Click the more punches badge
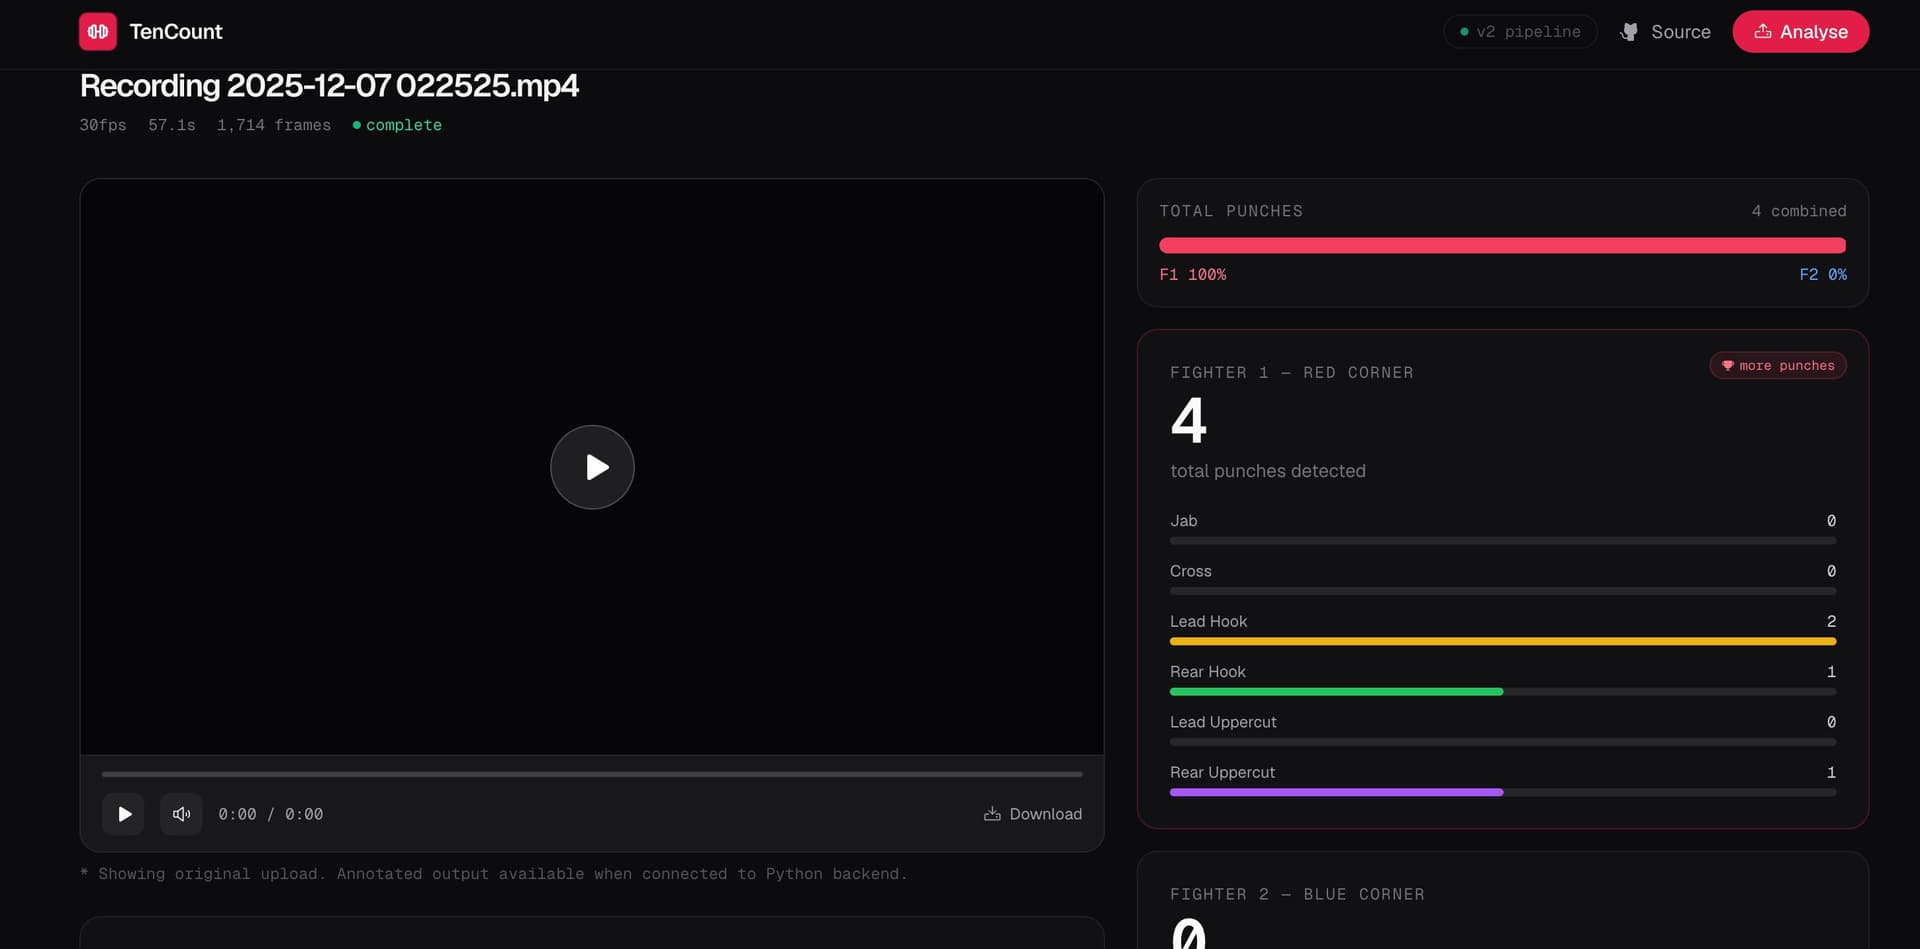Viewport: 1920px width, 949px height. 1778,366
